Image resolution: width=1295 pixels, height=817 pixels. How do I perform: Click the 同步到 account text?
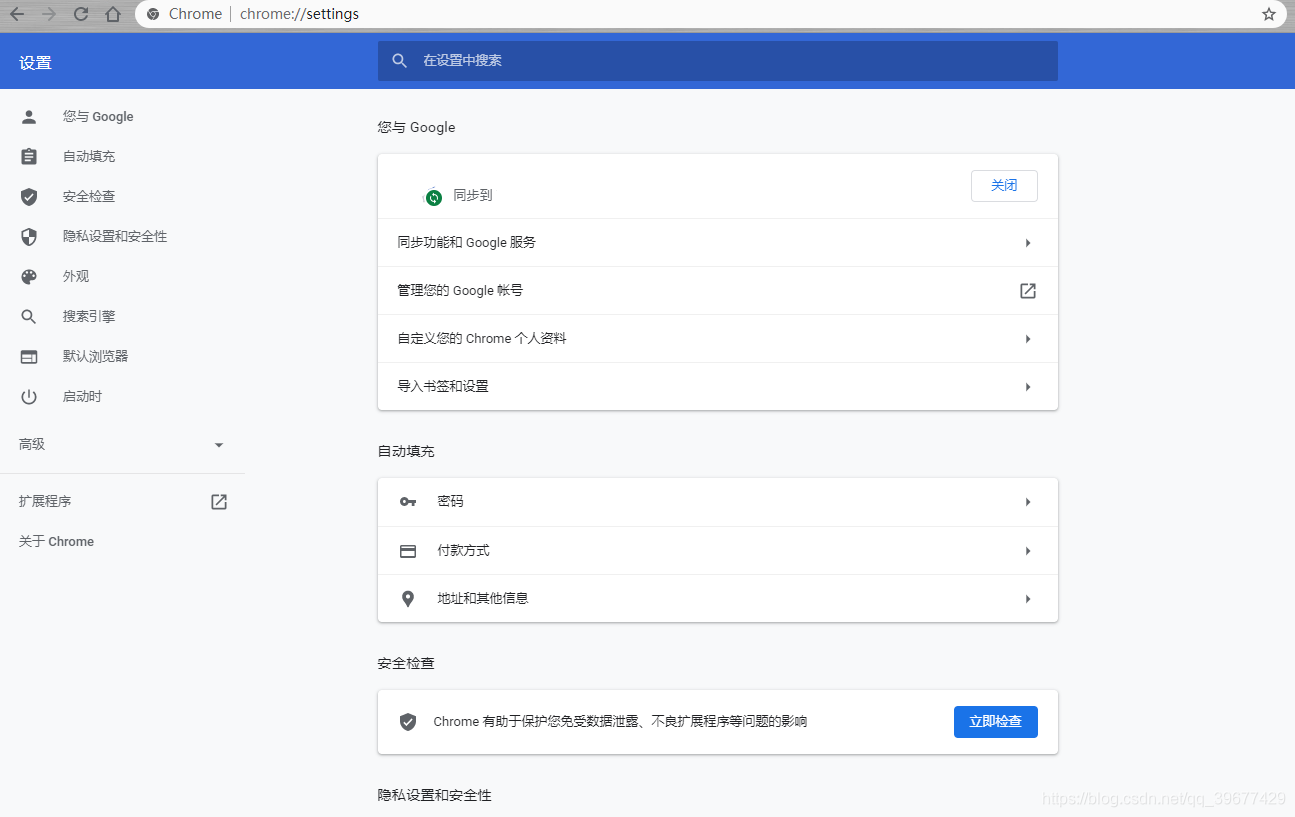pyautogui.click(x=473, y=196)
